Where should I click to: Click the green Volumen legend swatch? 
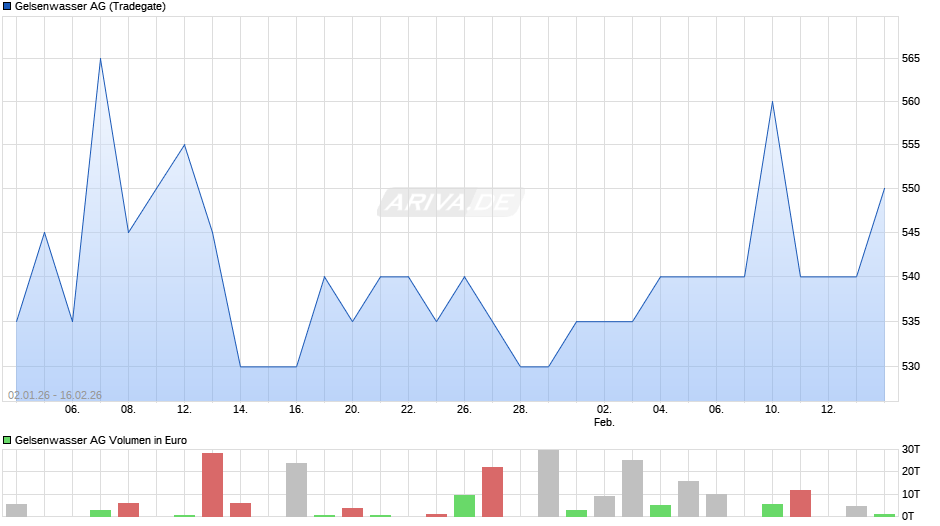pyautogui.click(x=7, y=440)
